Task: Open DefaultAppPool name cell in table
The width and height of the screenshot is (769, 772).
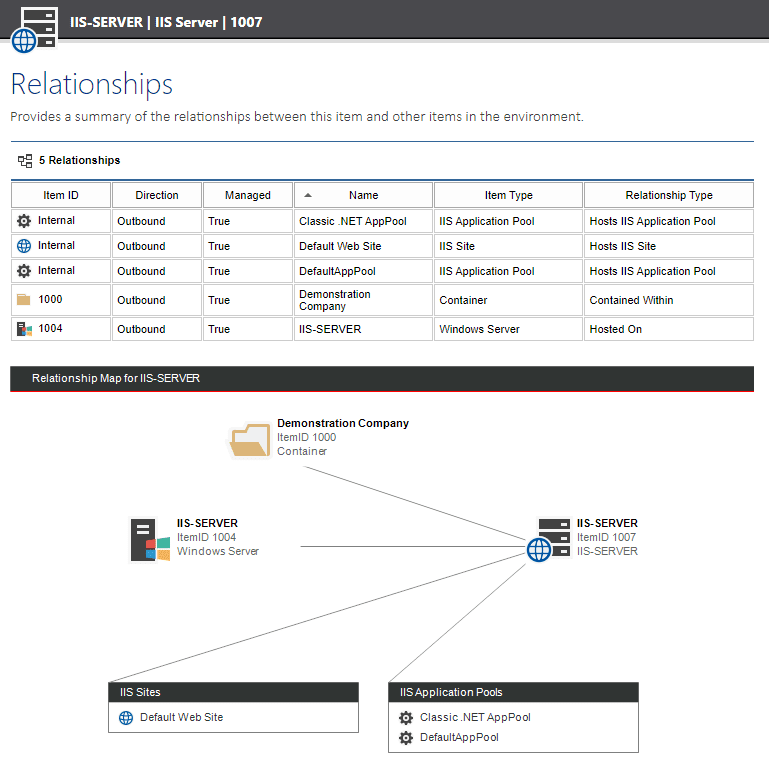Action: tap(363, 271)
